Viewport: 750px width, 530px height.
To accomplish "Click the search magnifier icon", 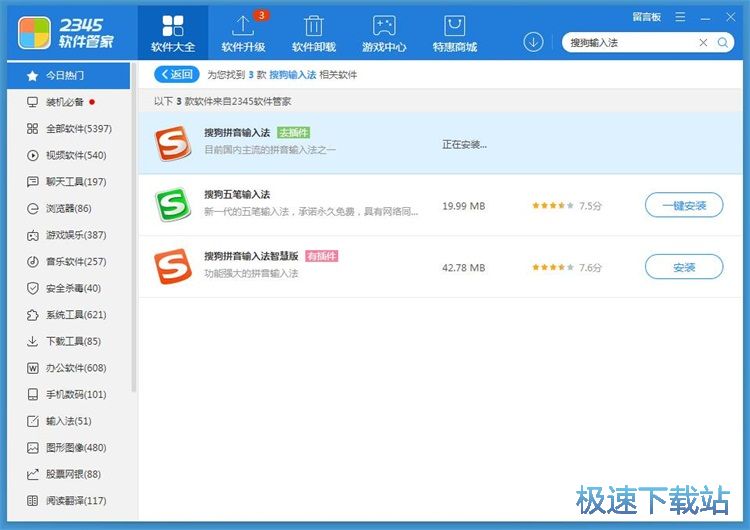I will click(723, 42).
